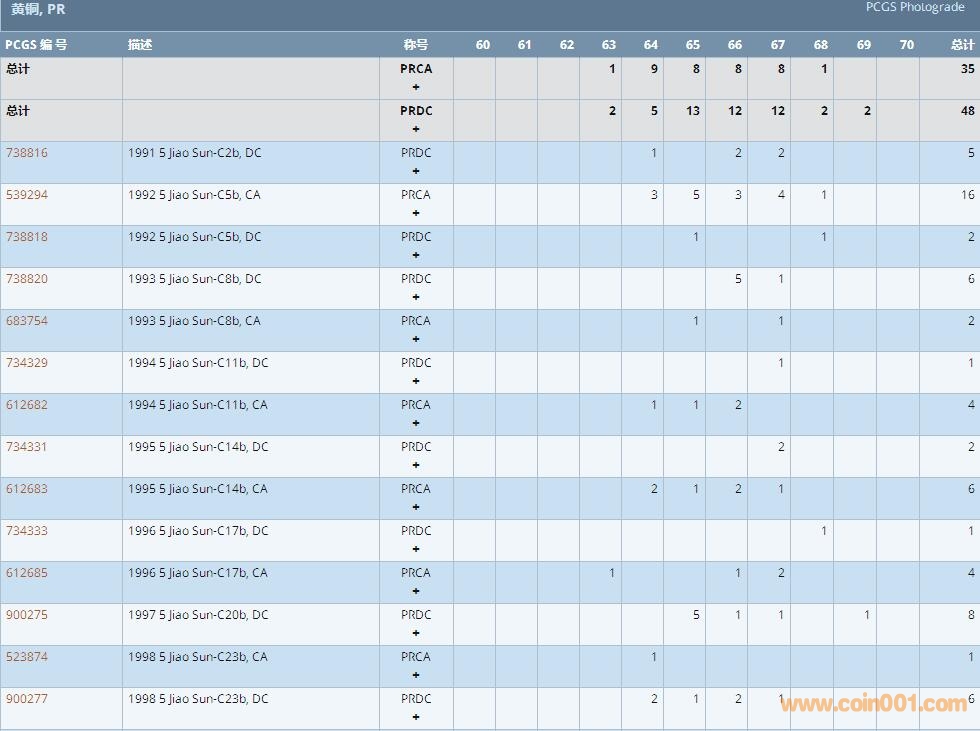Open PCGS number 539294 link
The width and height of the screenshot is (980, 731).
pos(27,195)
